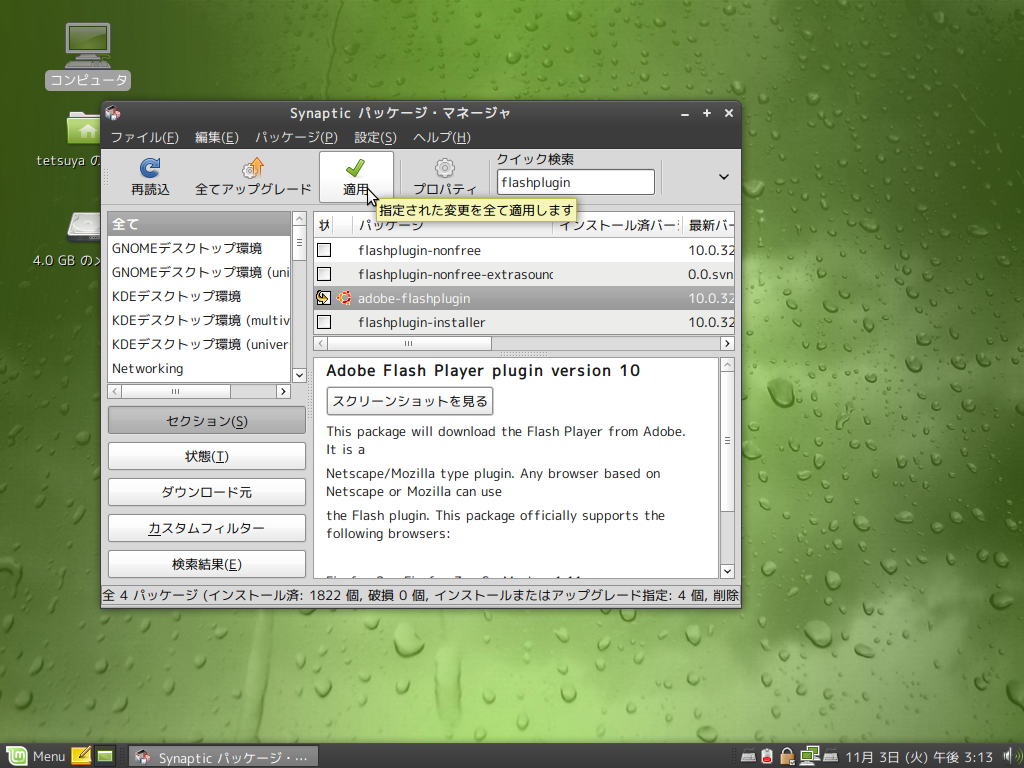1024x768 pixels.
Task: Click the Mark All Upgrades (全てアップグレード) icon
Action: point(253,168)
